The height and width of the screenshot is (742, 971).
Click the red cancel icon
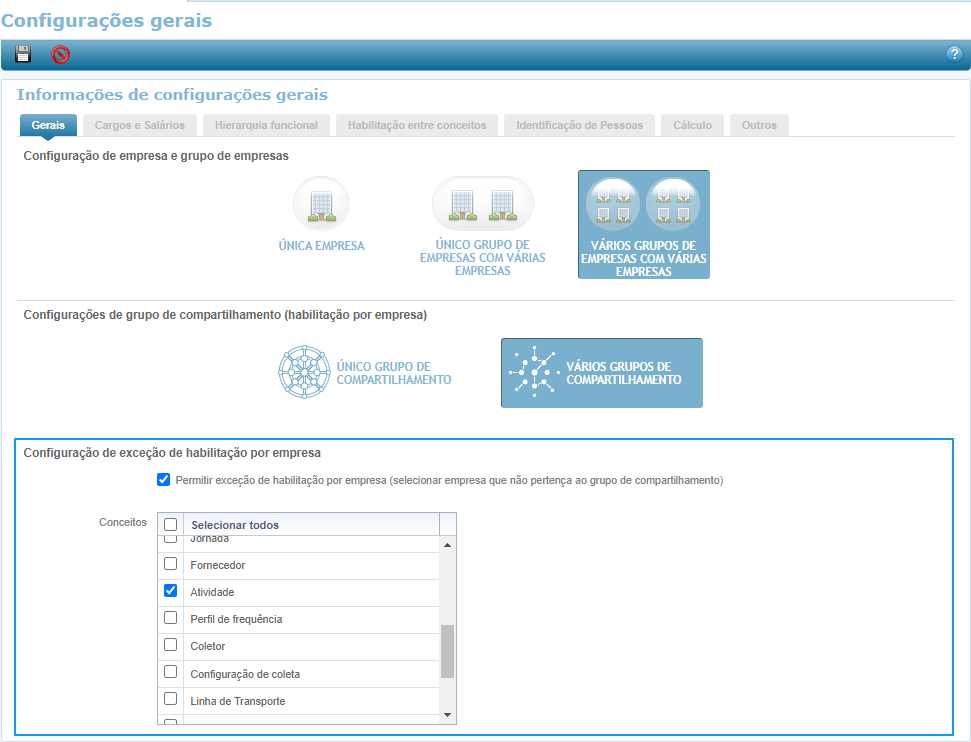click(x=61, y=54)
